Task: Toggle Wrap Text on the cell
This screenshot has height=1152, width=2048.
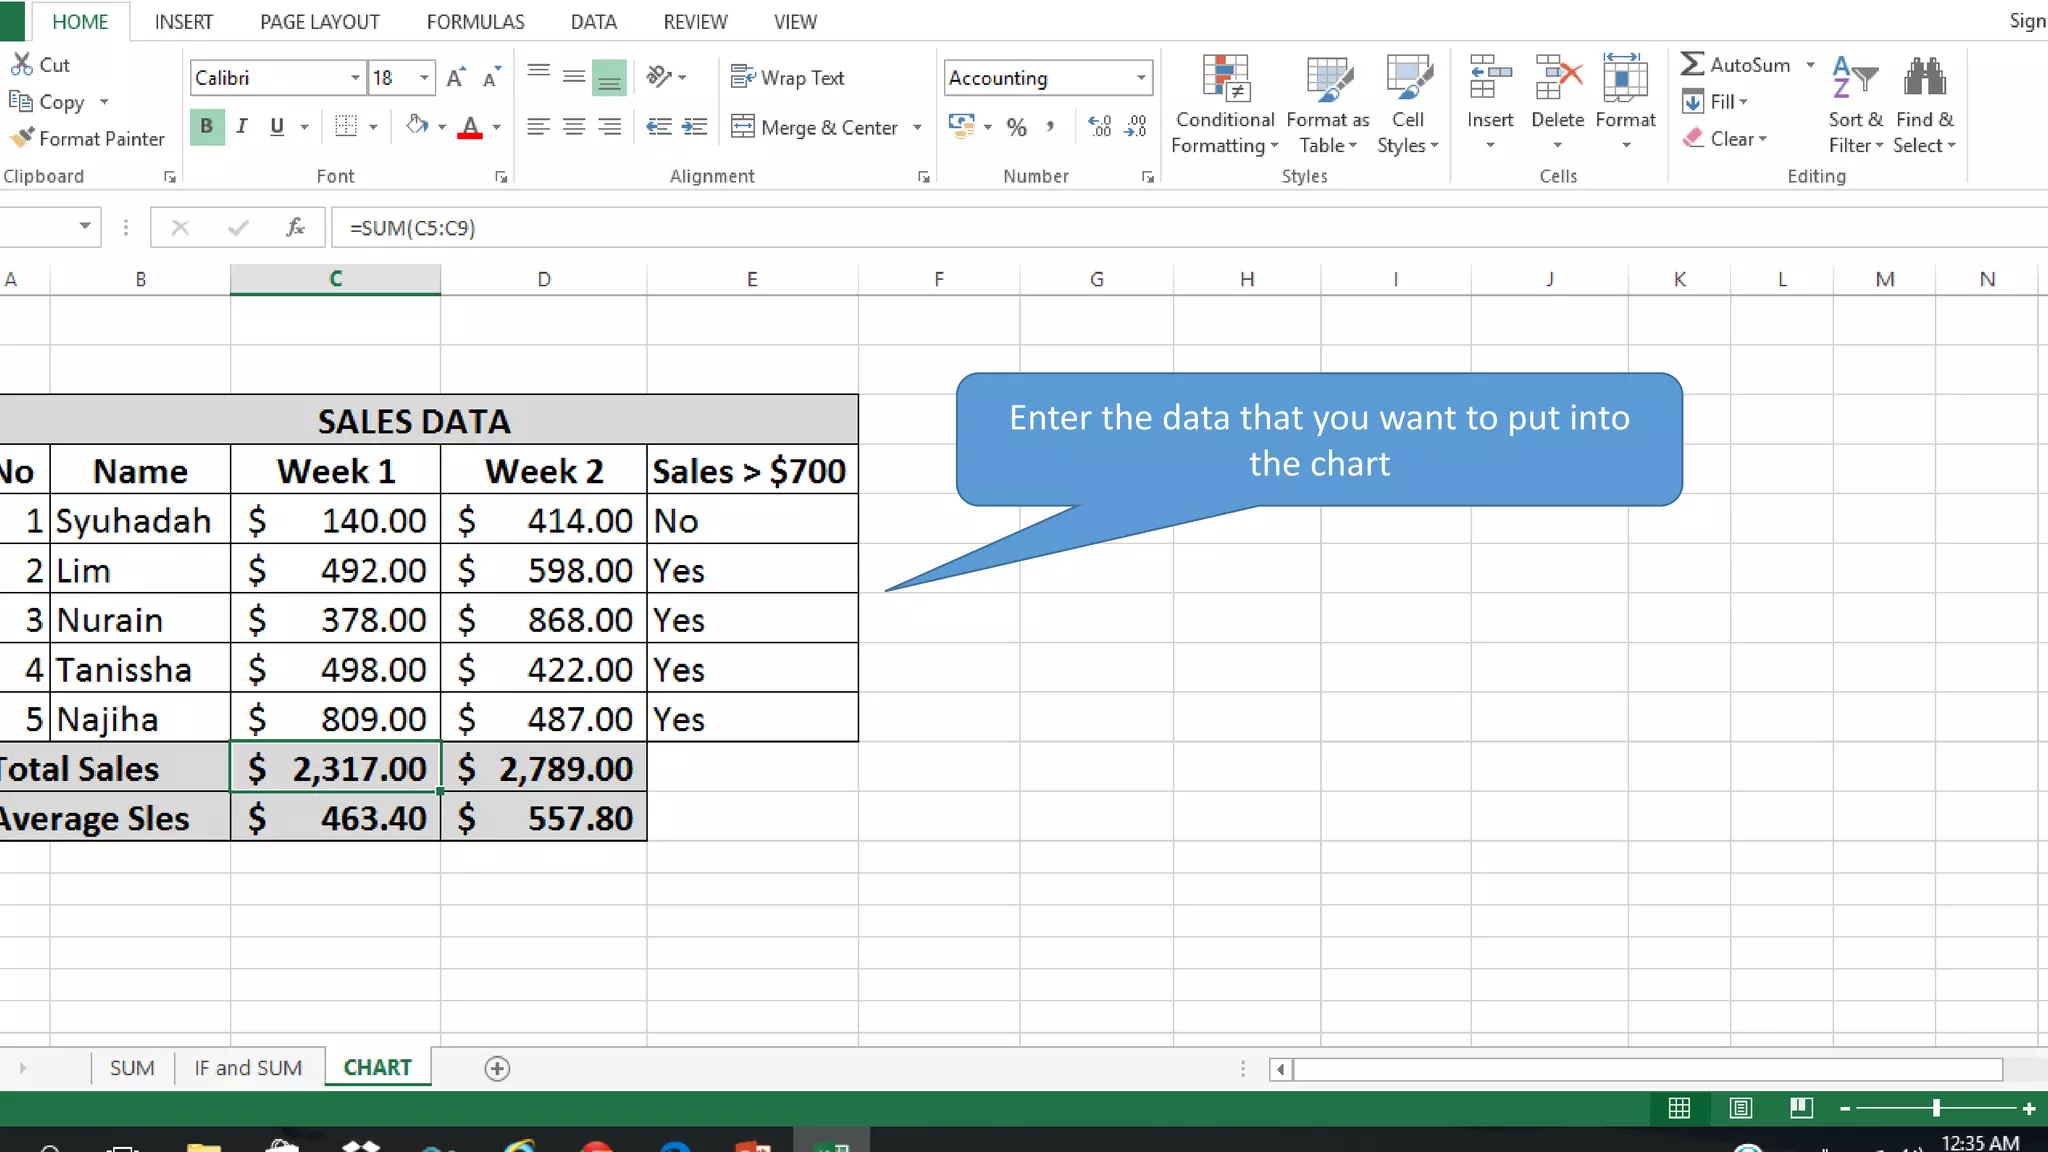Action: (787, 78)
